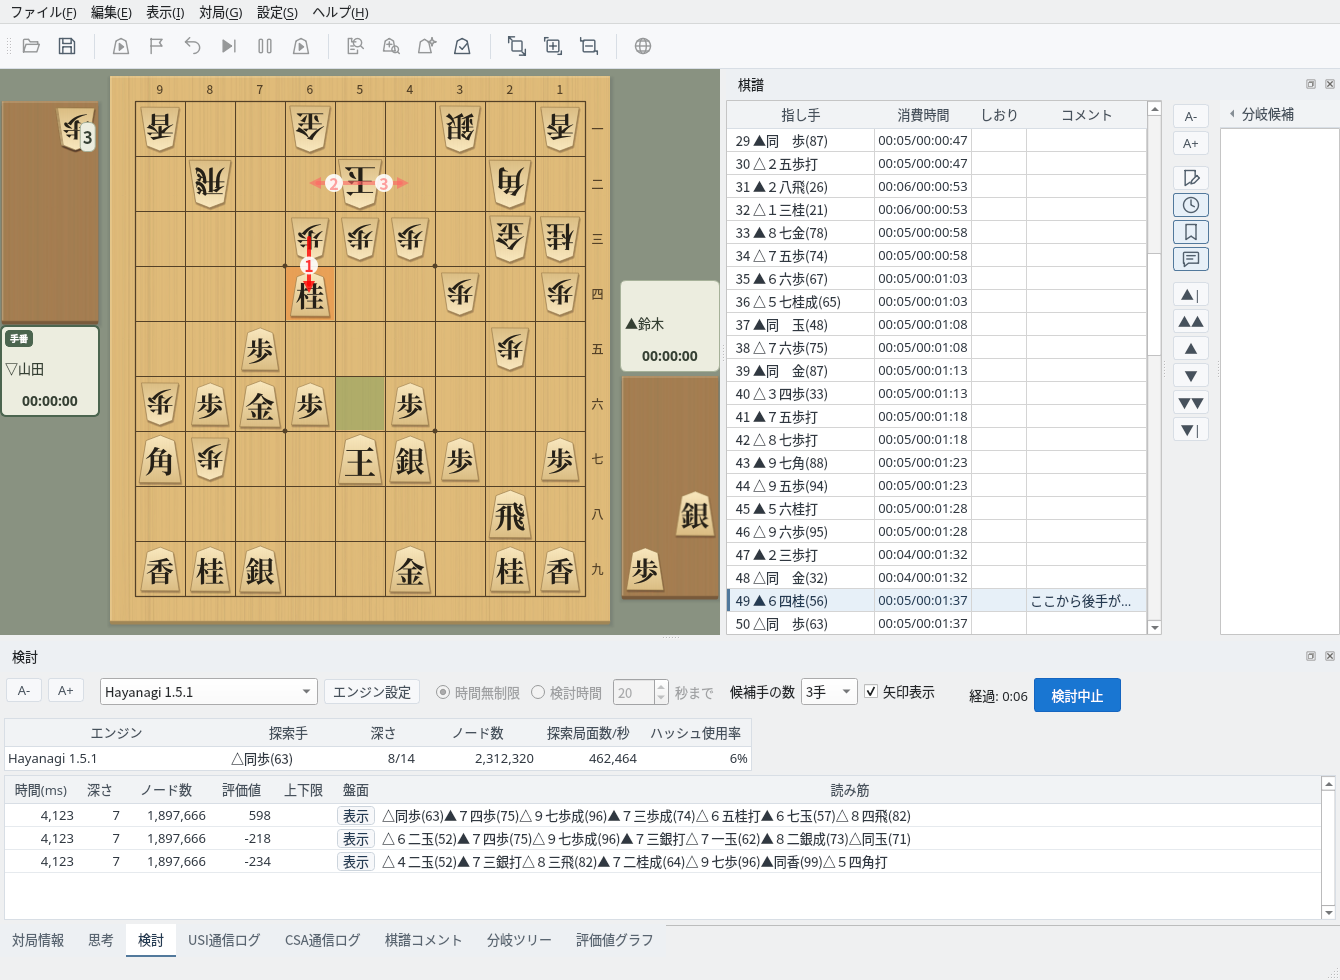Click the open file folder icon
The width and height of the screenshot is (1340, 980).
31,46
